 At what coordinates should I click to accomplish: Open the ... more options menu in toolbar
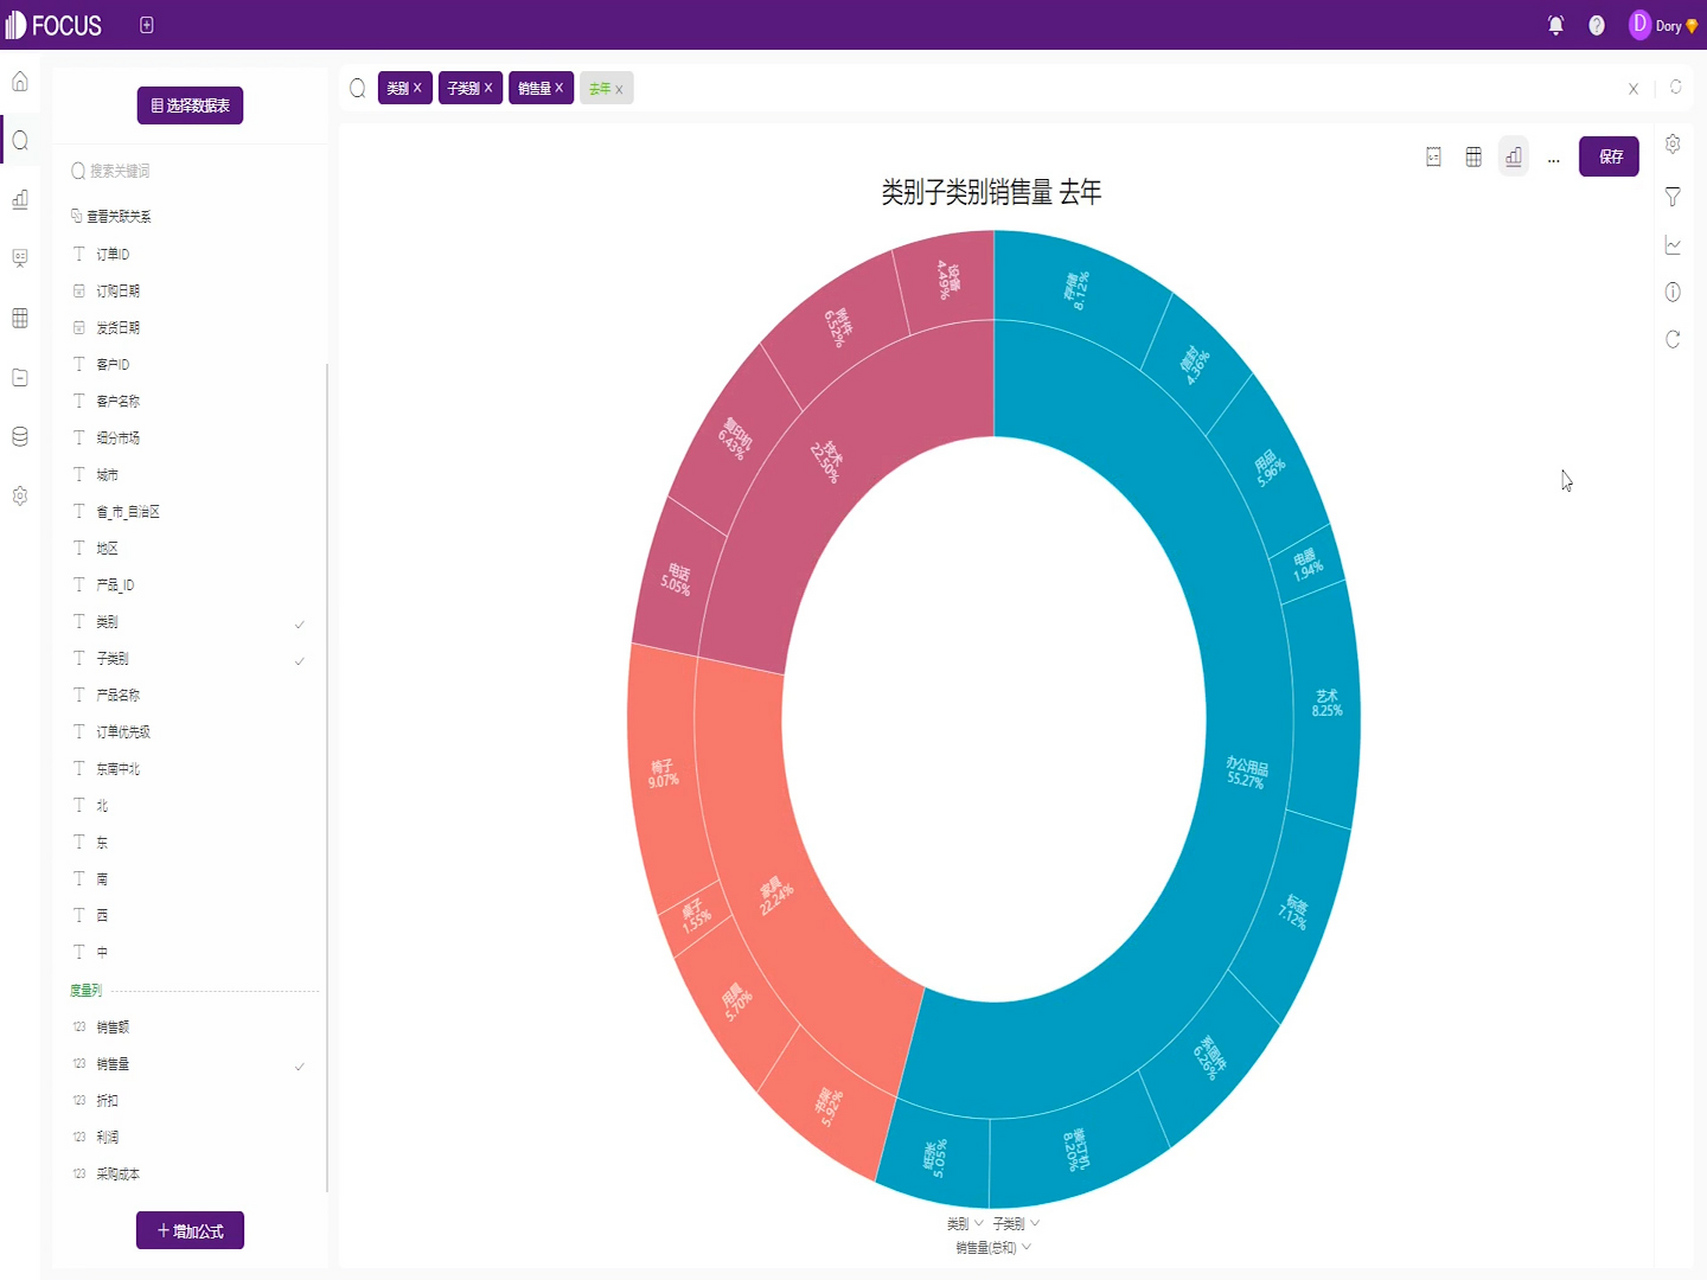pyautogui.click(x=1553, y=157)
